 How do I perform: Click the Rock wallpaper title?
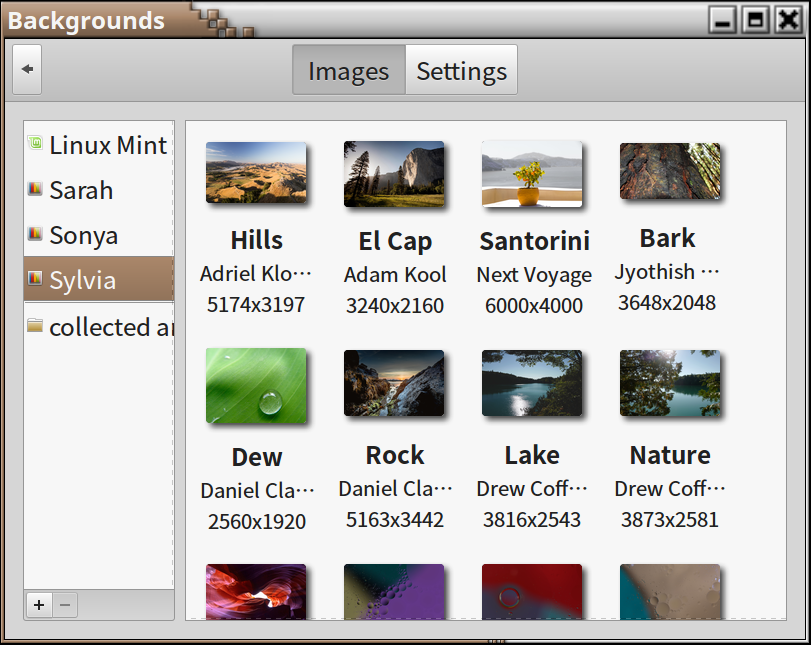pos(395,455)
